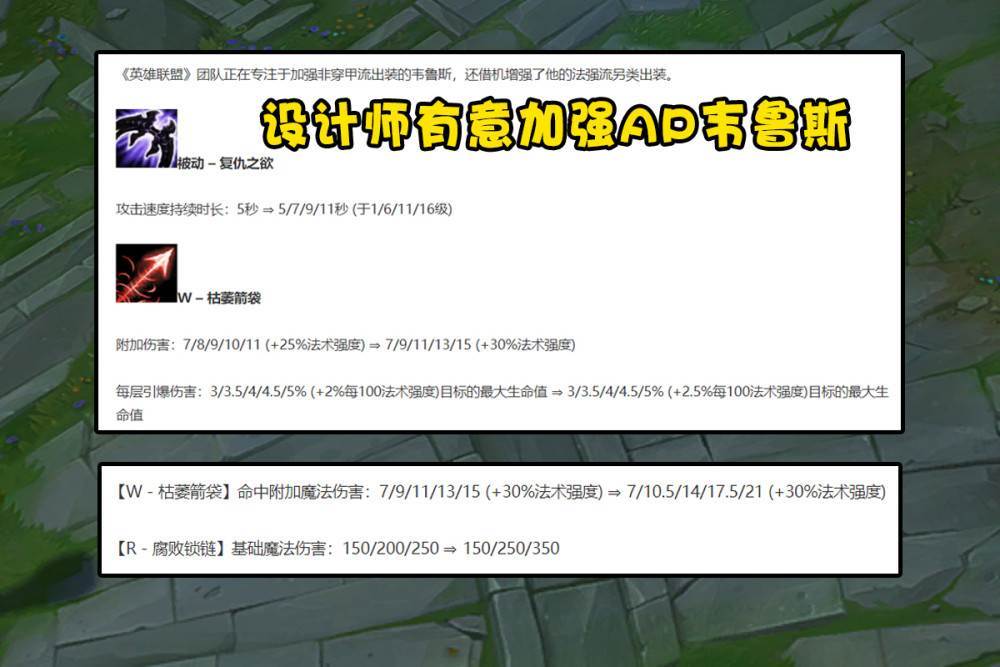The image size is (1000, 667).
Task: Click the line starting 攻击速度持续时长
Action: (284, 209)
